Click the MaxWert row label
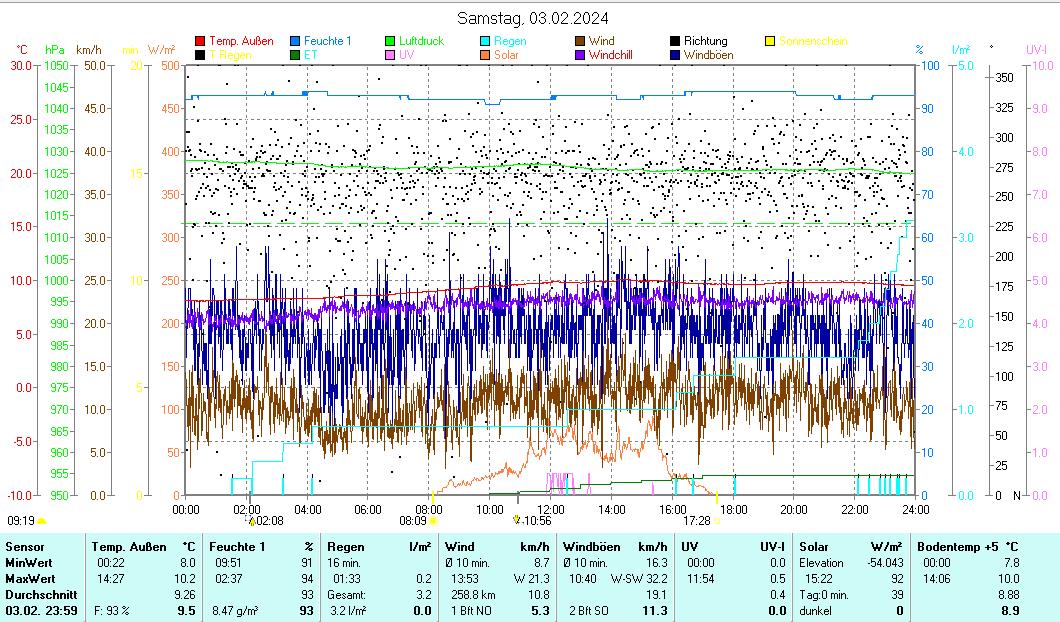The image size is (1060, 622). (30, 579)
